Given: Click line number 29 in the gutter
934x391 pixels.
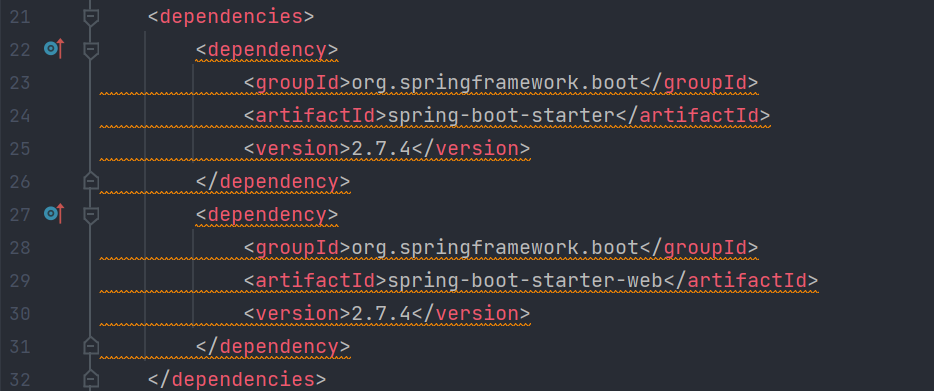Looking at the screenshot, I should coord(20,280).
